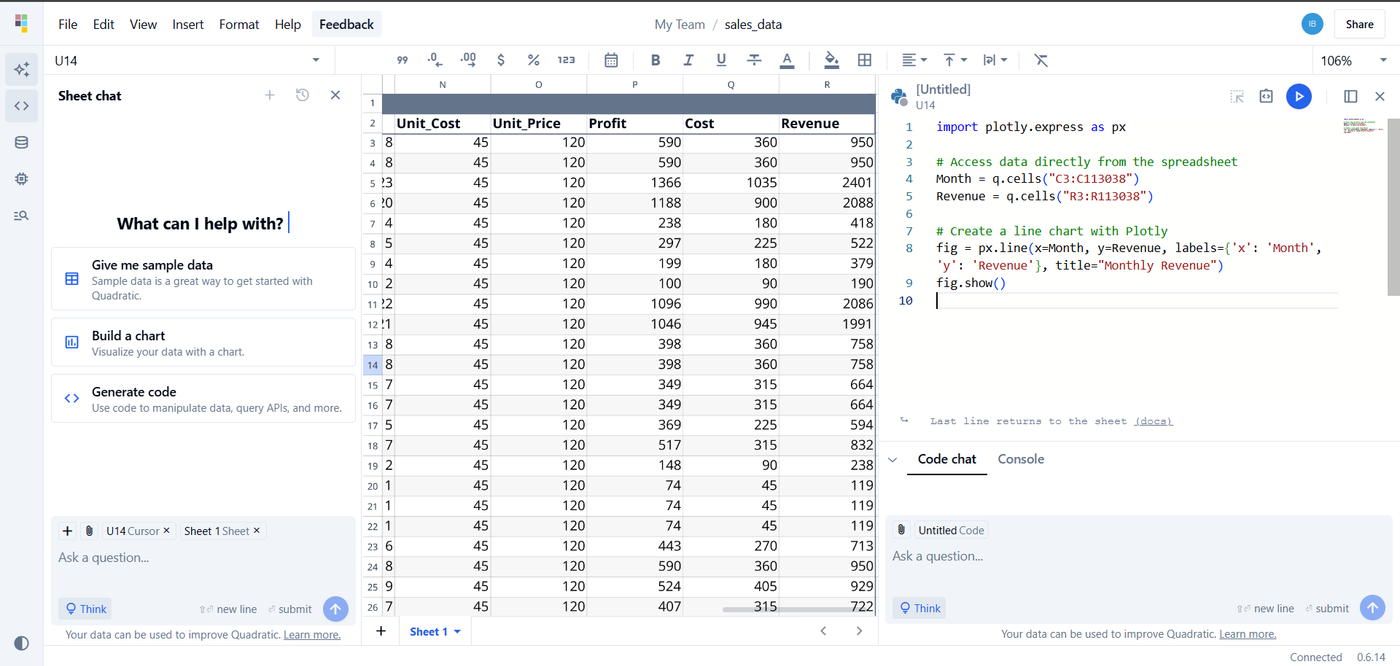Image resolution: width=1400 pixels, height=666 pixels.
Task: Click the percent format icon
Action: (x=533, y=60)
